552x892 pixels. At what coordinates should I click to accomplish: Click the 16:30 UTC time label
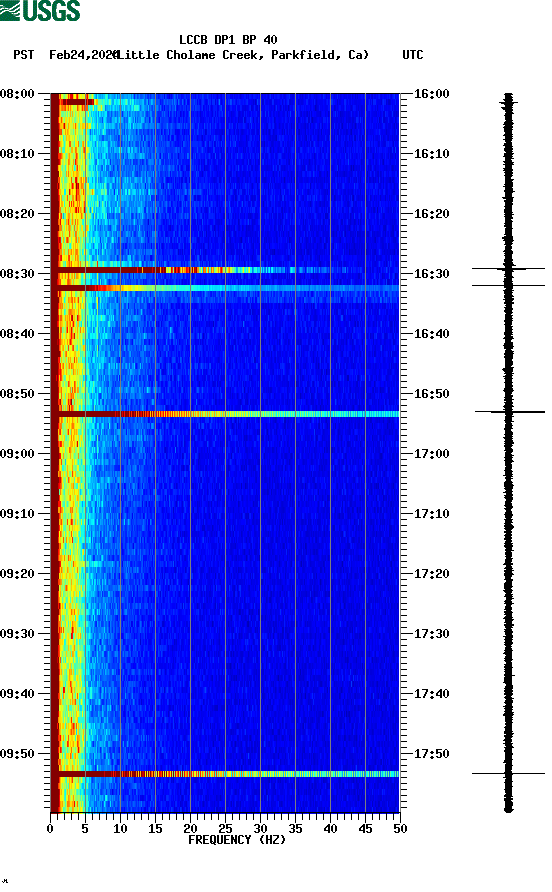(x=431, y=274)
